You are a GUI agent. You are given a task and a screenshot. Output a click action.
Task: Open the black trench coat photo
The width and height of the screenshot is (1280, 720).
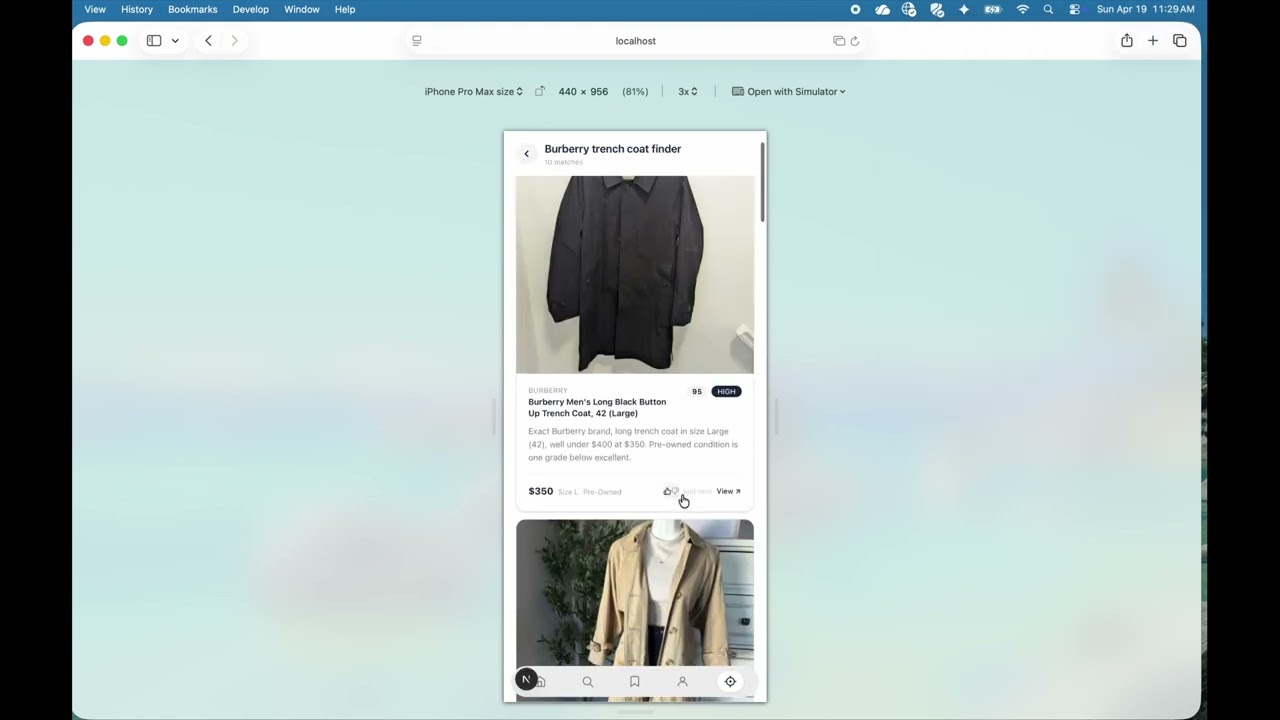point(635,274)
